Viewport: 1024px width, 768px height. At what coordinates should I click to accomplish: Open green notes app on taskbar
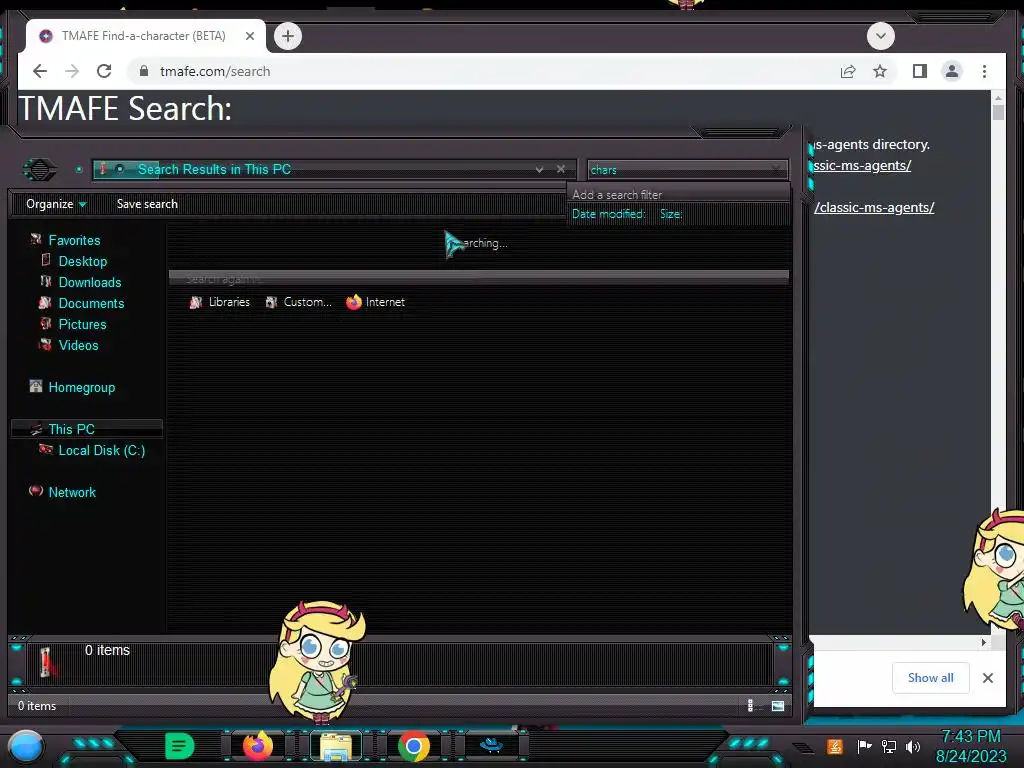[179, 746]
